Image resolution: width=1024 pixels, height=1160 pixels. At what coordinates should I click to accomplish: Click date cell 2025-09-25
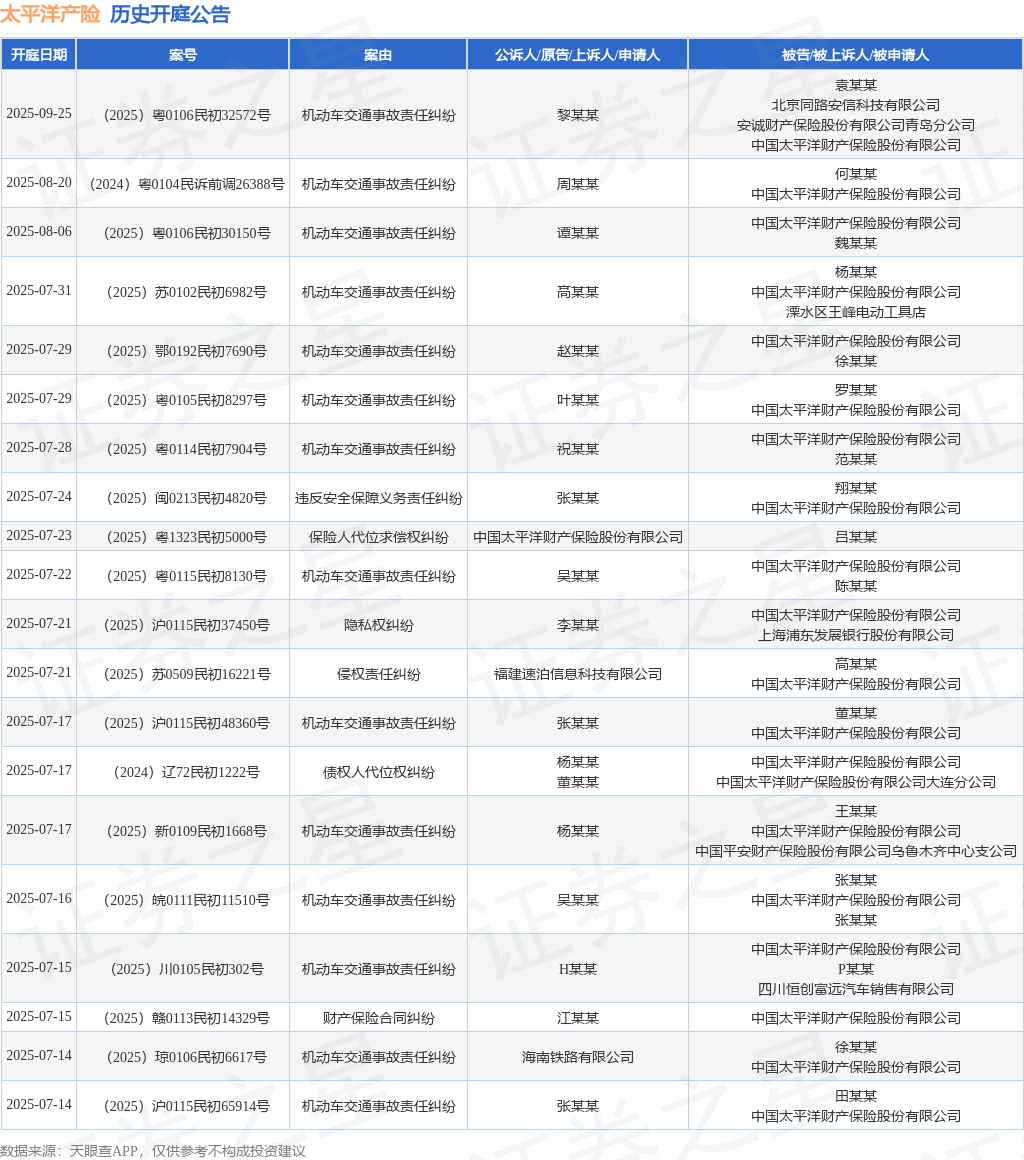39,114
